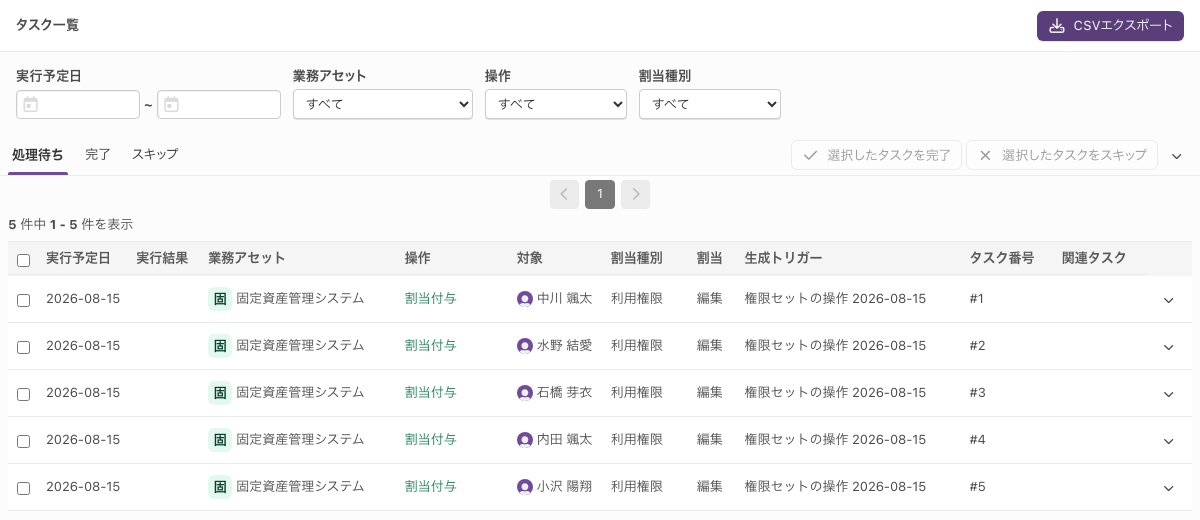
Task: Click the 固 asset icon in task #2 row
Action: point(220,346)
